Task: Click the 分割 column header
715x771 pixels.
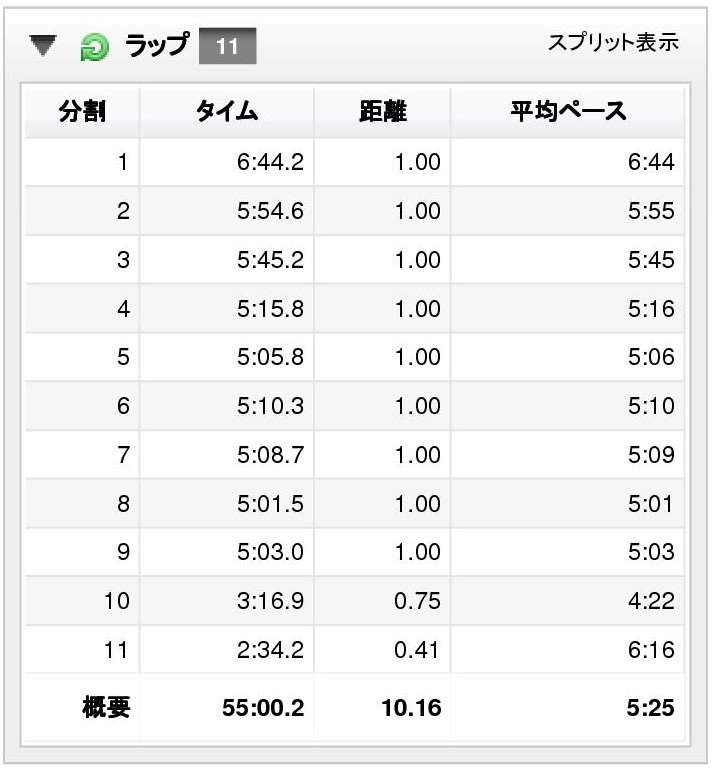Action: [82, 111]
